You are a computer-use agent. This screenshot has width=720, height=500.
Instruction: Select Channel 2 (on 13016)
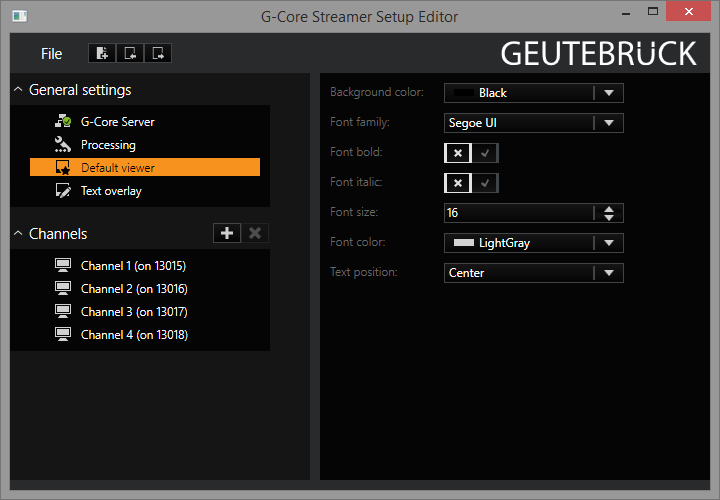[134, 289]
